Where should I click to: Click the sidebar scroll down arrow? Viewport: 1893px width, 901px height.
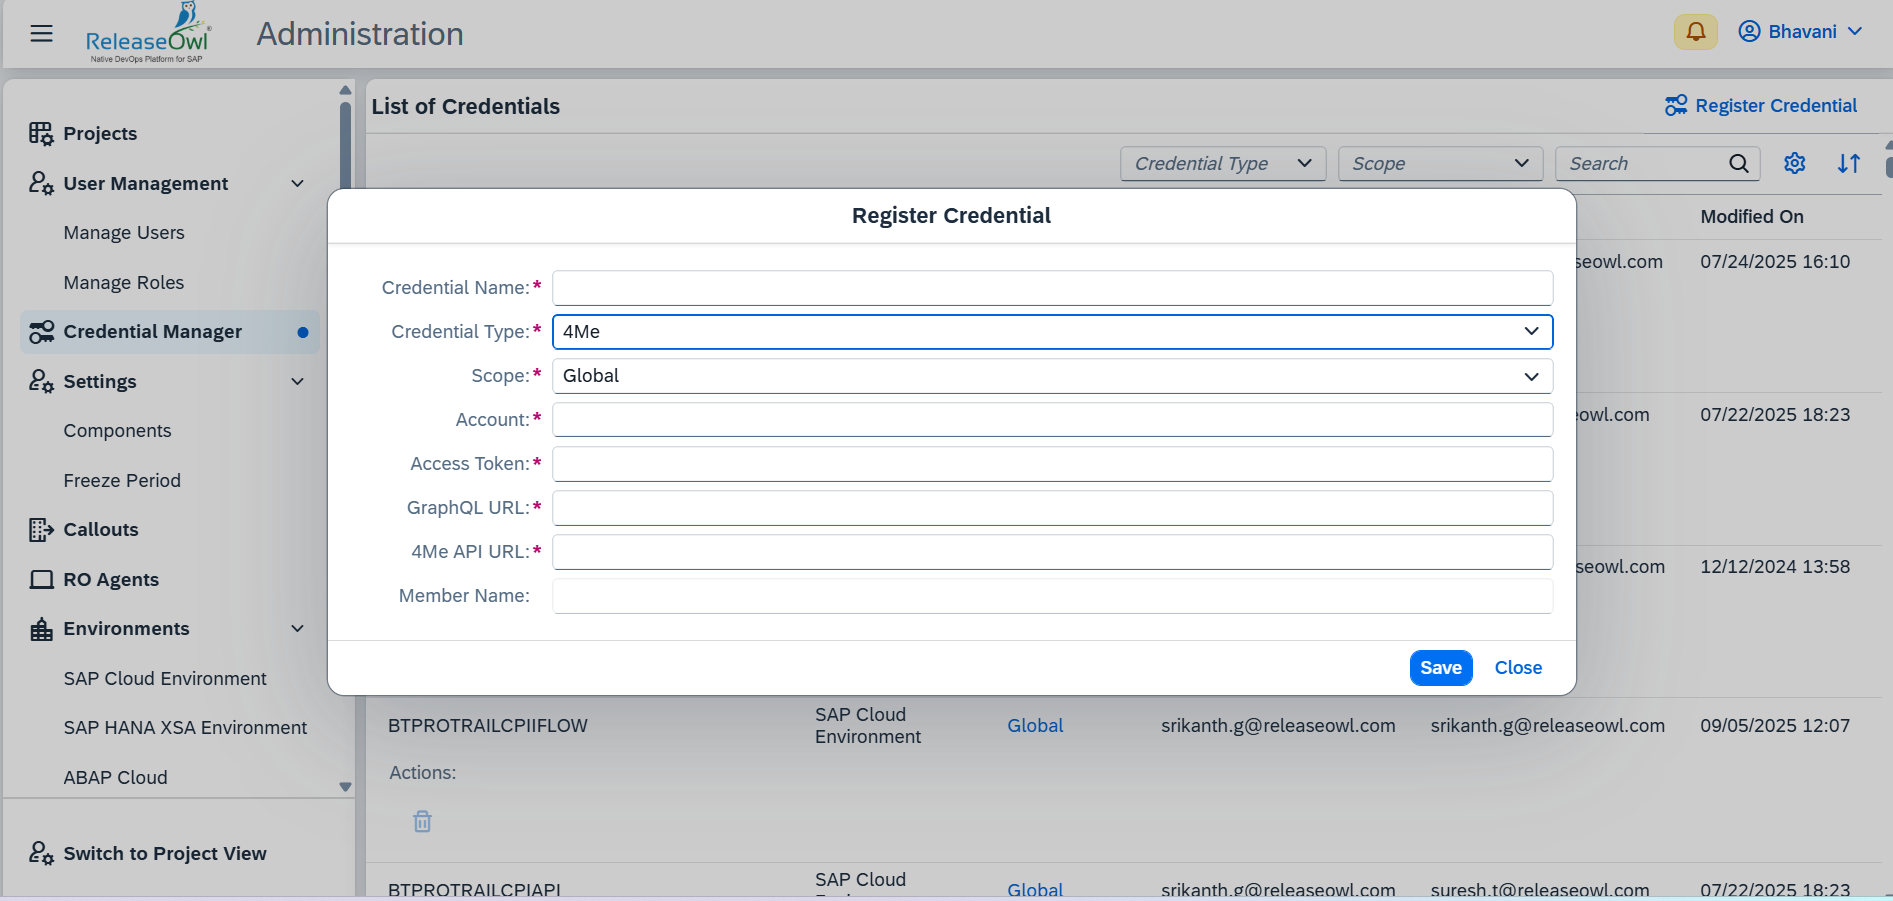pos(345,787)
